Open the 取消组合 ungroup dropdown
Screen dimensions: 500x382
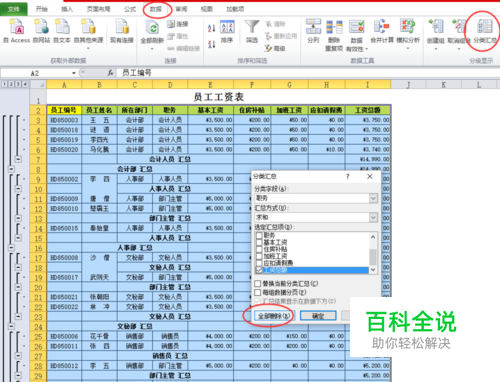tap(459, 49)
